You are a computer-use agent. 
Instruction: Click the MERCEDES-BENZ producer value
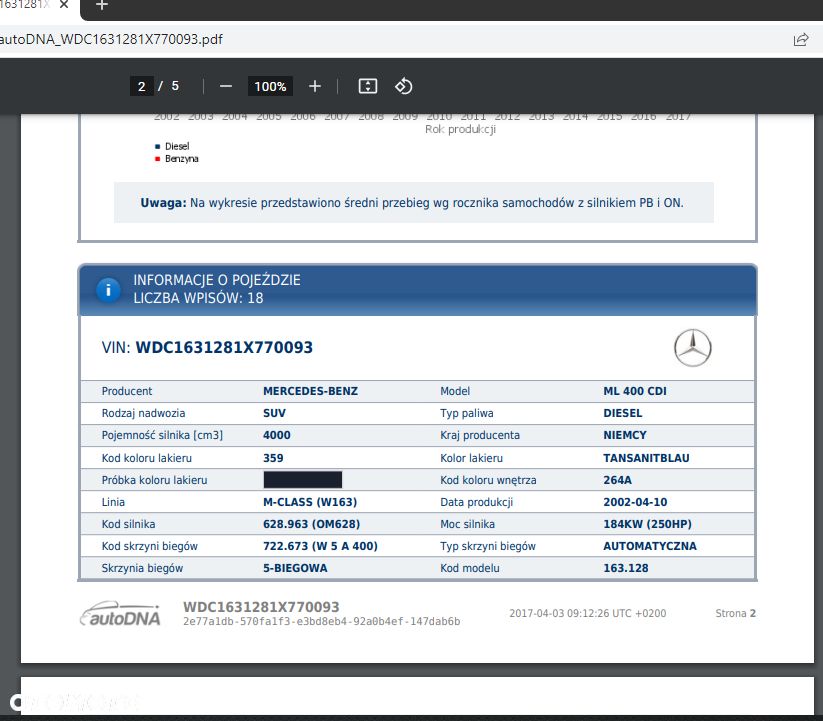point(310,391)
